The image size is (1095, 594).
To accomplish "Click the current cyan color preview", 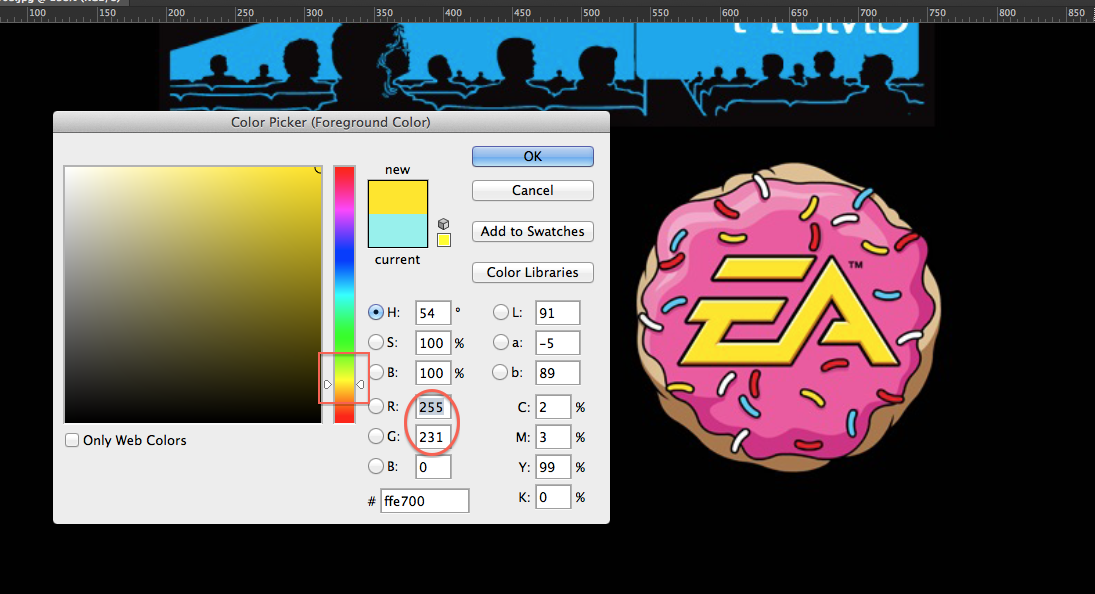I will click(x=398, y=230).
